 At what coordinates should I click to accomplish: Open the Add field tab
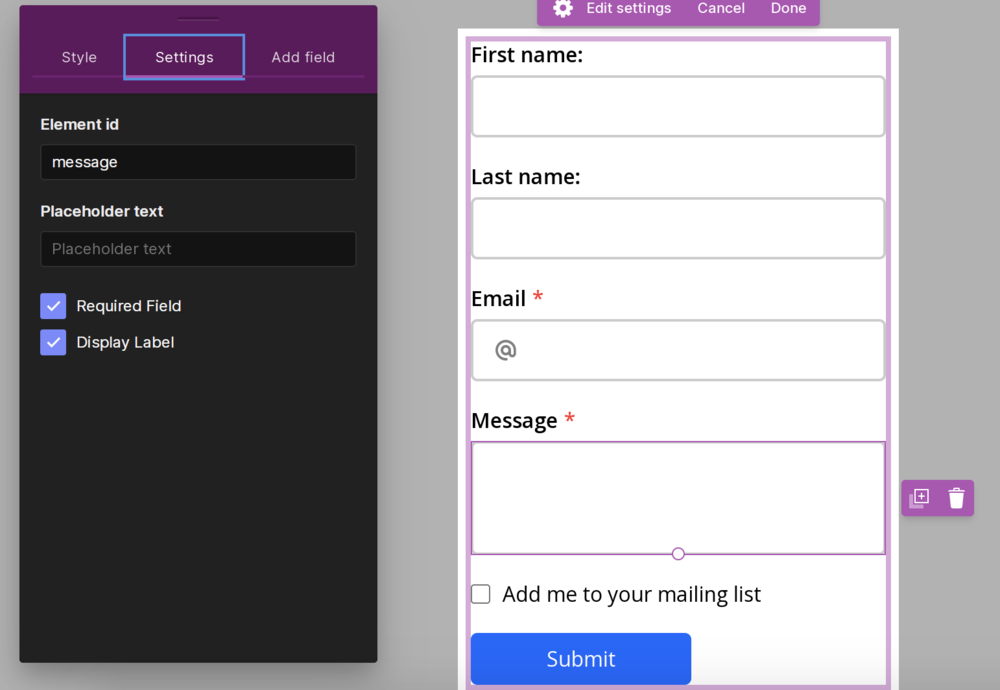(x=303, y=57)
